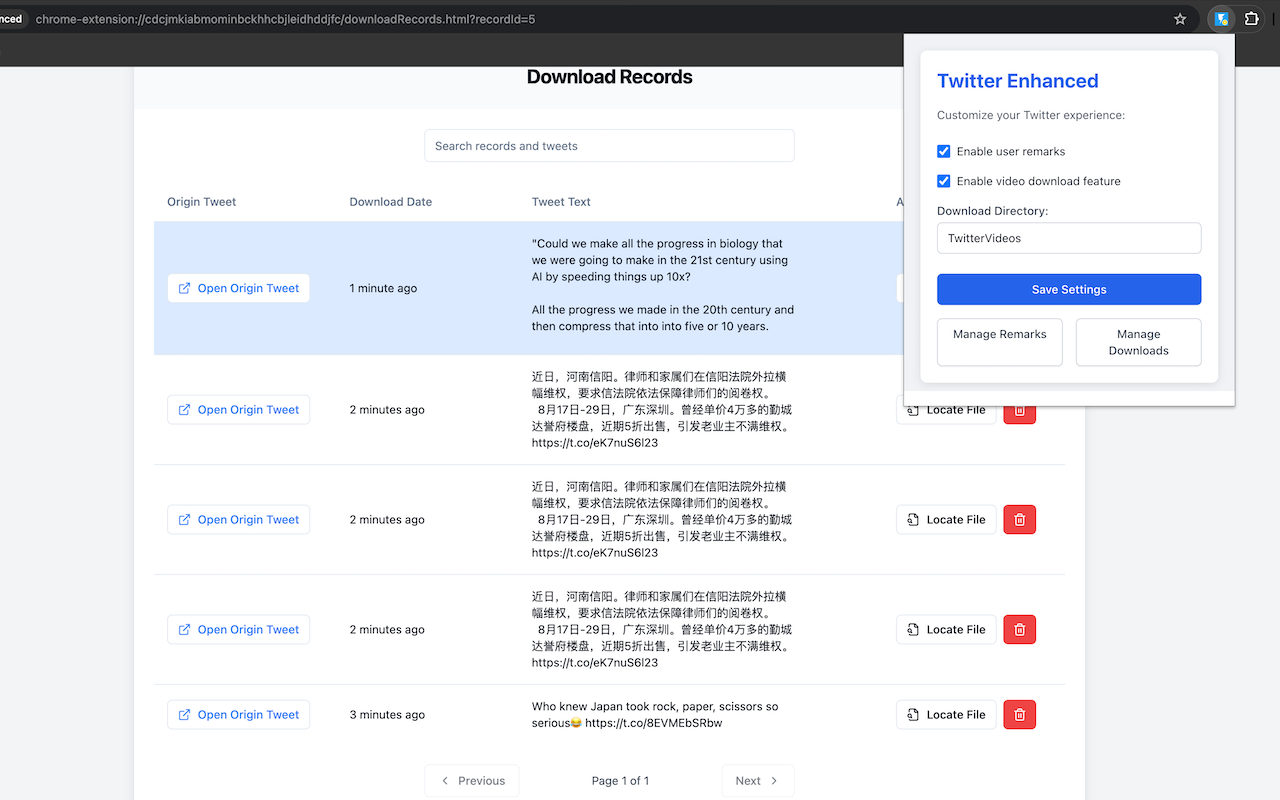
Task: Open Origin Tweet for the 3 minutes ago record
Action: (238, 715)
